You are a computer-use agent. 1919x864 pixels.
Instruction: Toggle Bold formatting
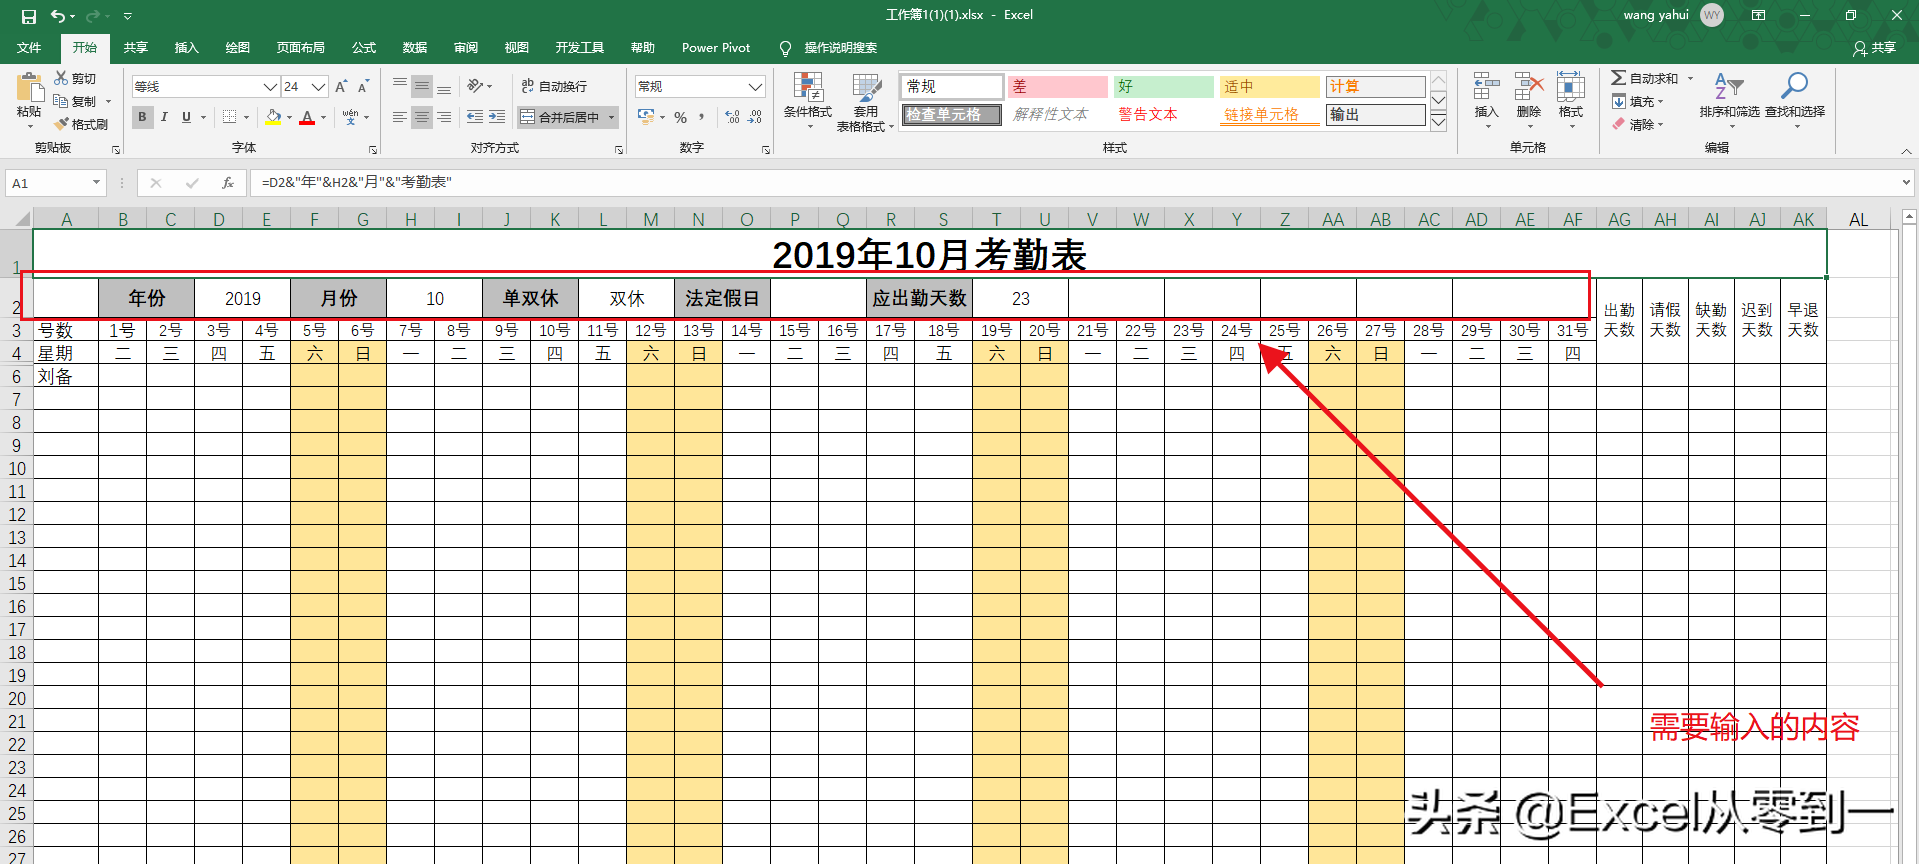coord(142,117)
